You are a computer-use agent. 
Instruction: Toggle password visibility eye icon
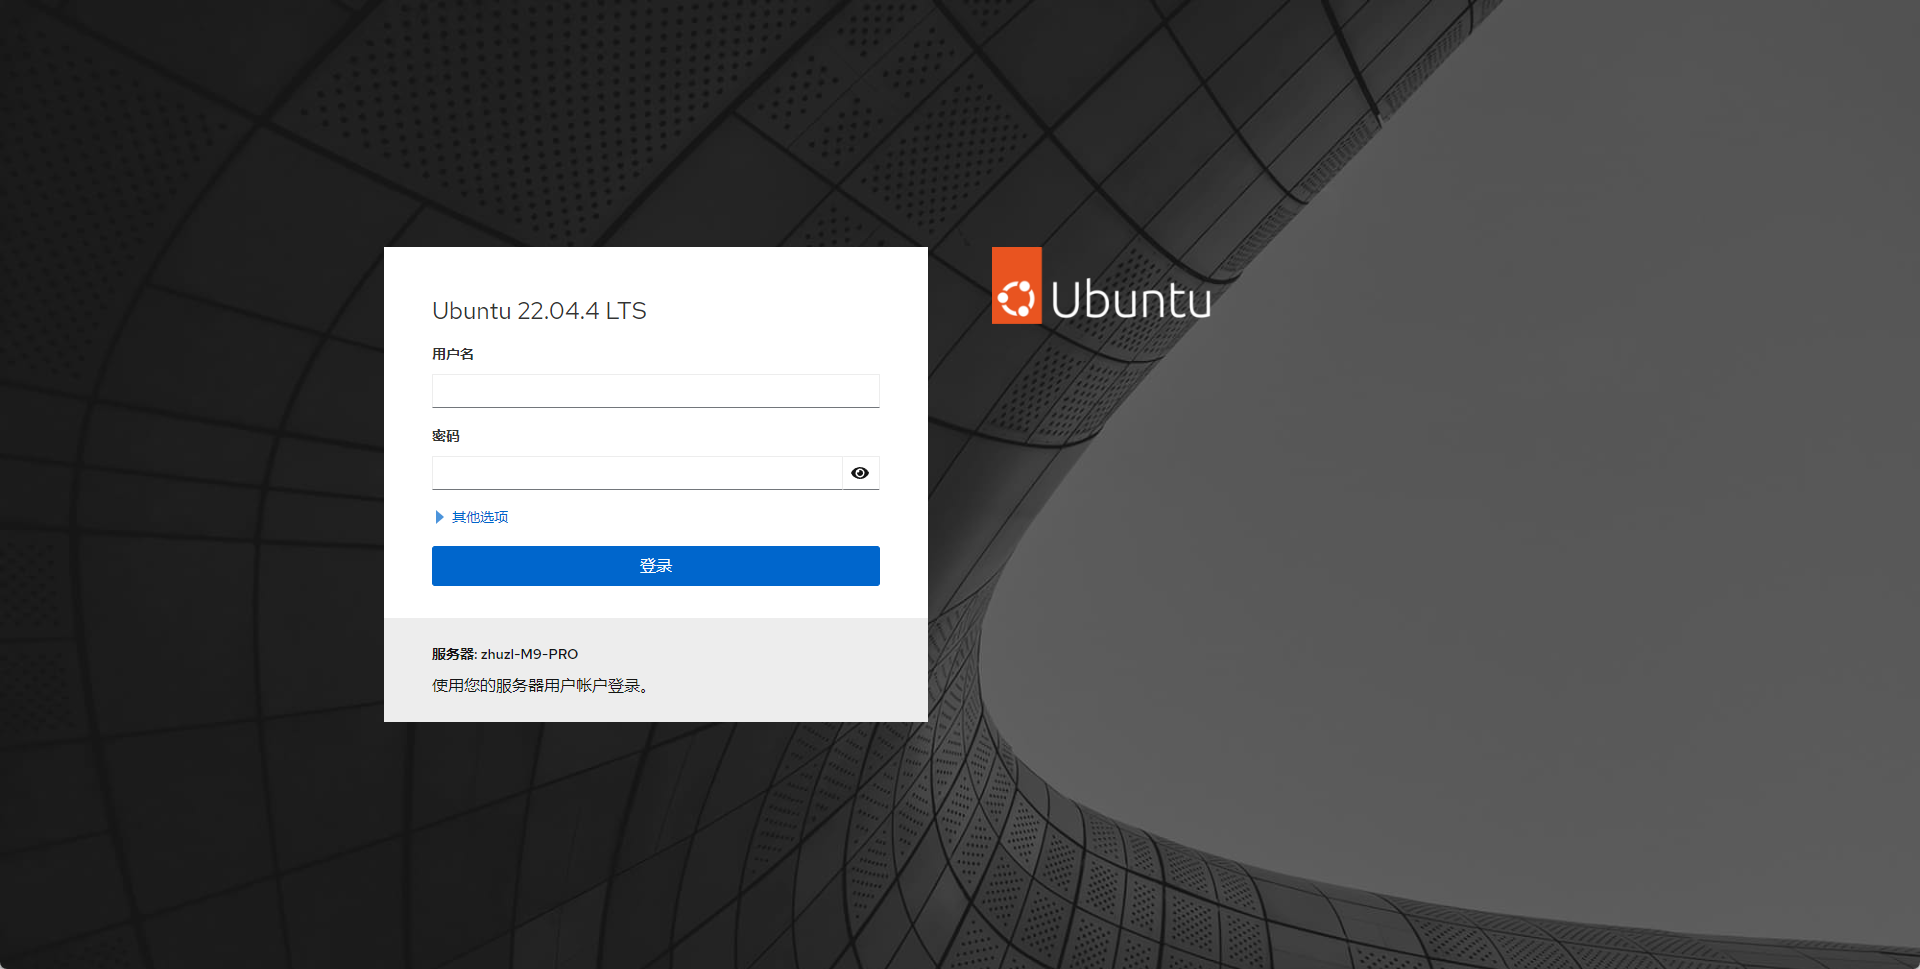pyautogui.click(x=860, y=473)
